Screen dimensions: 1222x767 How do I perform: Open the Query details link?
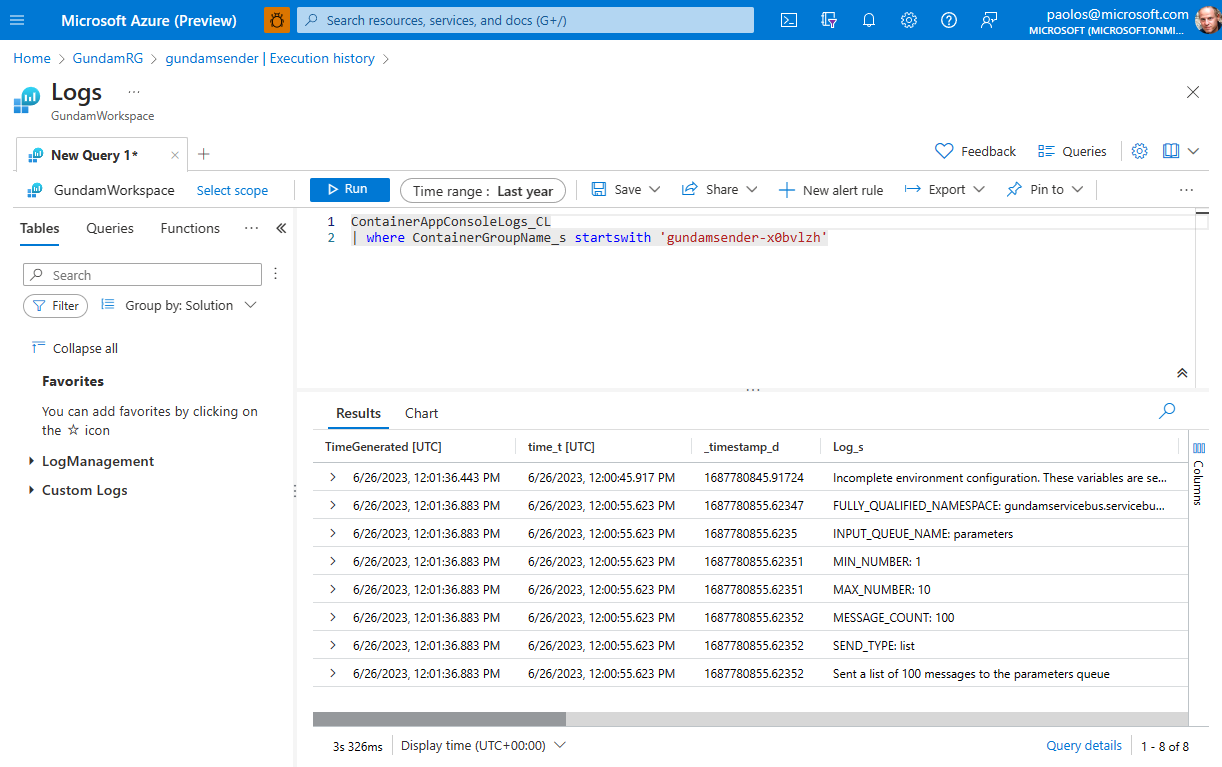pyautogui.click(x=1084, y=746)
